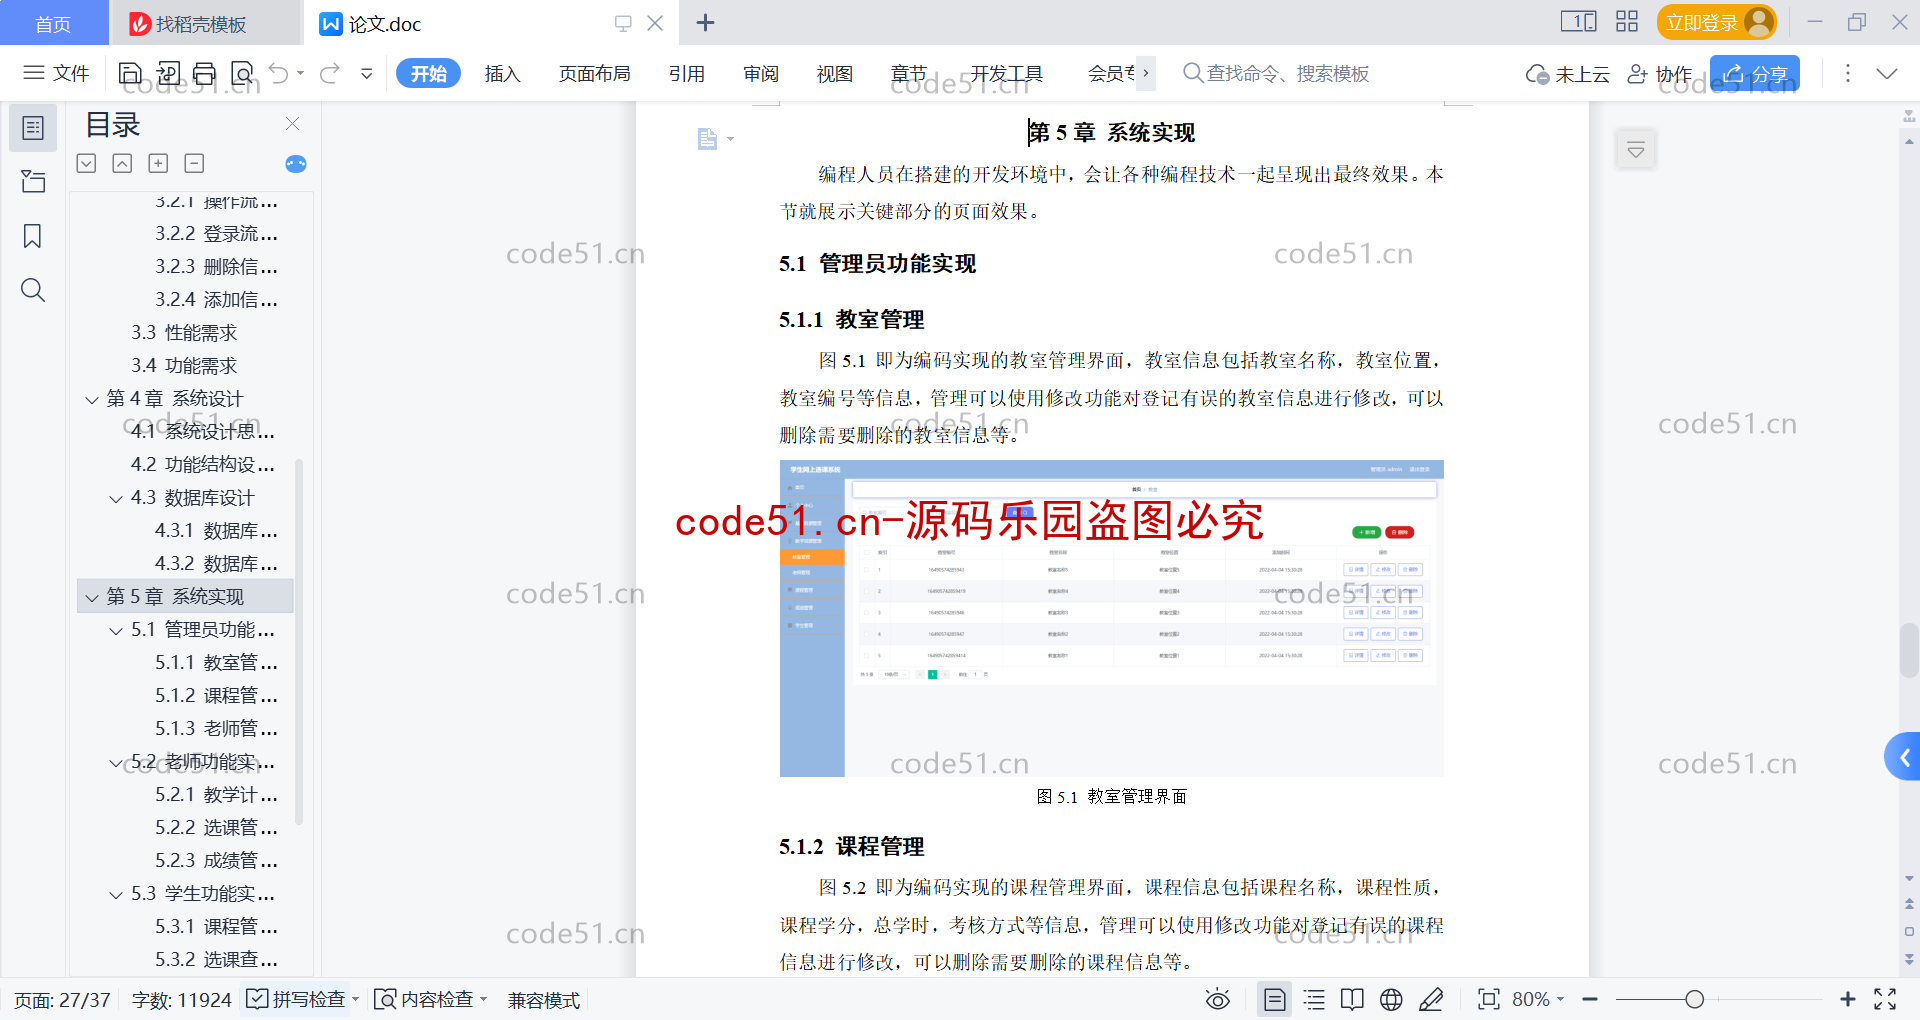
Task: Click the add outline level plus icon
Action: tap(158, 163)
